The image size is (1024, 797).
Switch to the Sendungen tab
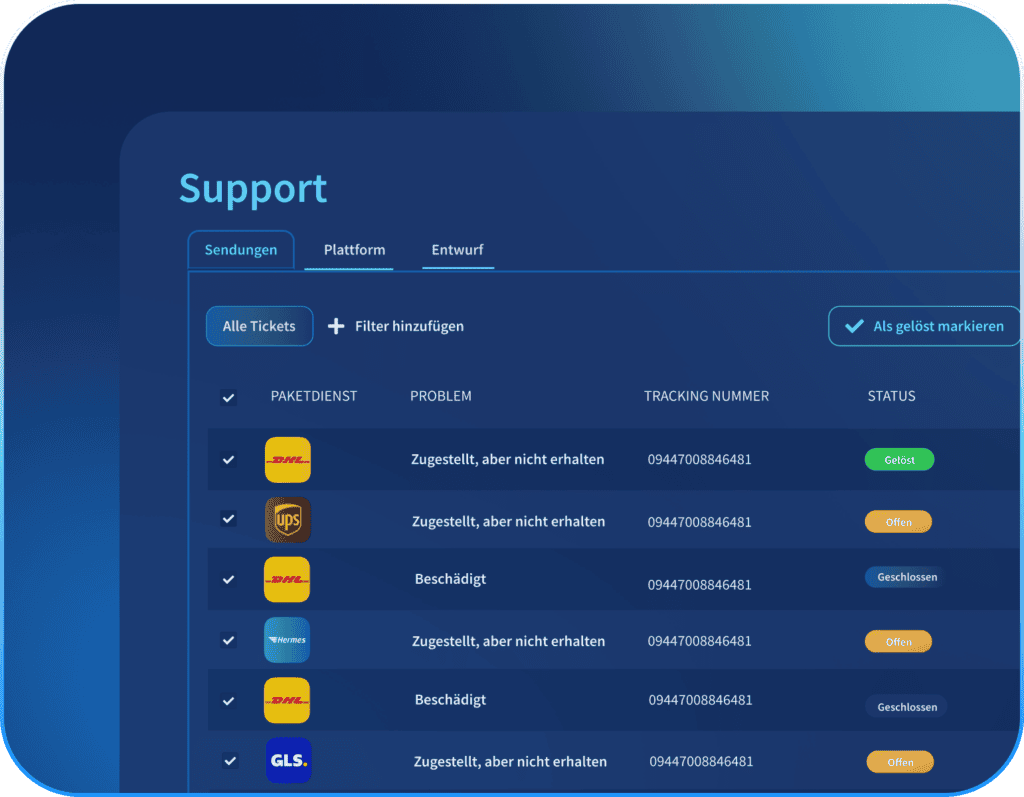click(x=241, y=250)
